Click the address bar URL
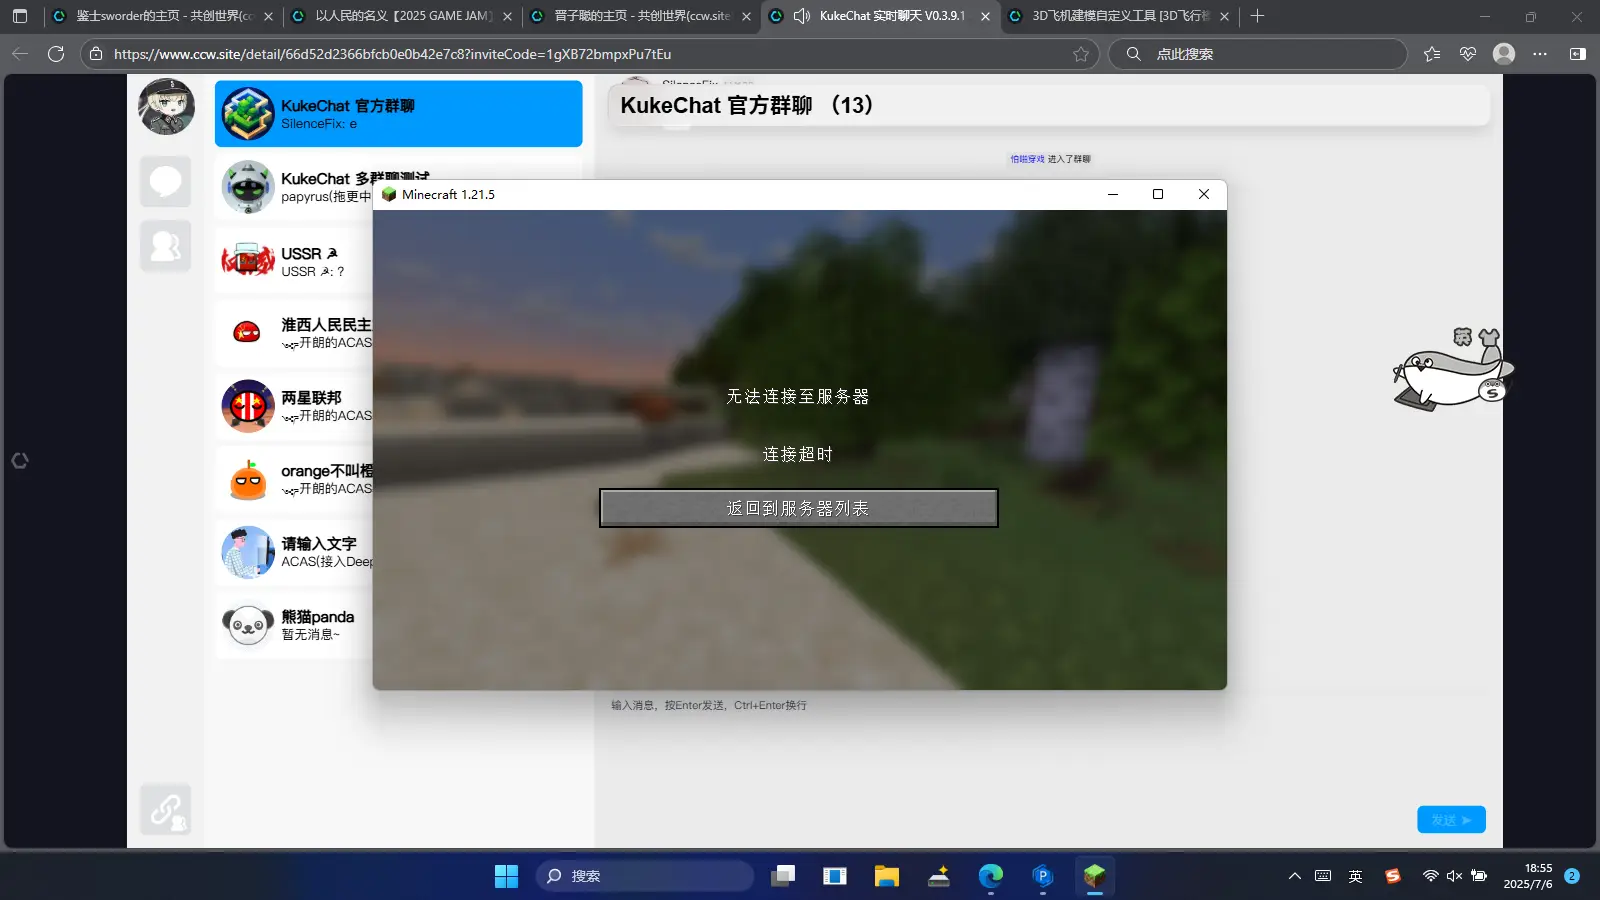Image resolution: width=1600 pixels, height=900 pixels. pos(392,54)
